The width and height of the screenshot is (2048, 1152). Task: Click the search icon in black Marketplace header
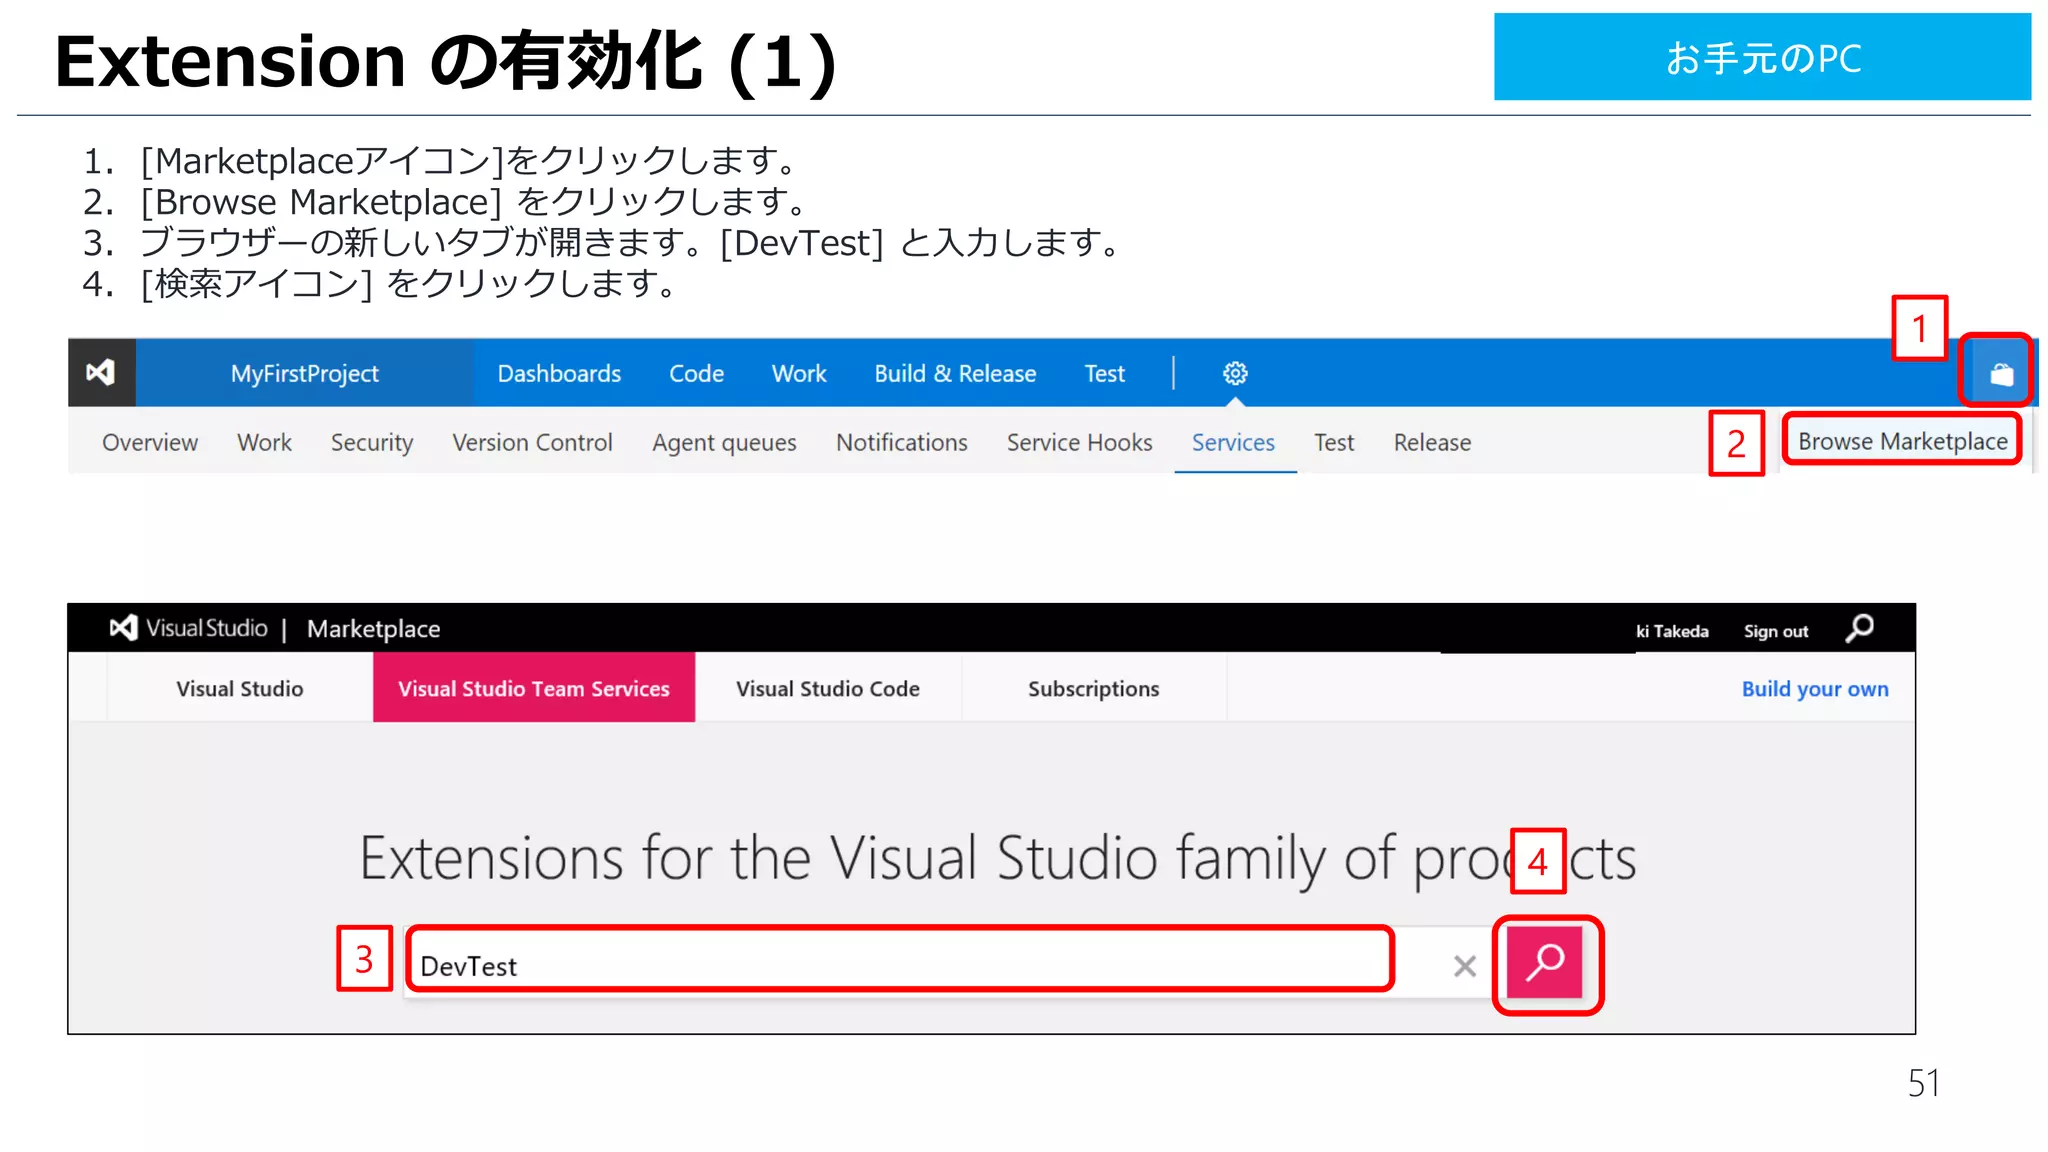[x=1859, y=629]
